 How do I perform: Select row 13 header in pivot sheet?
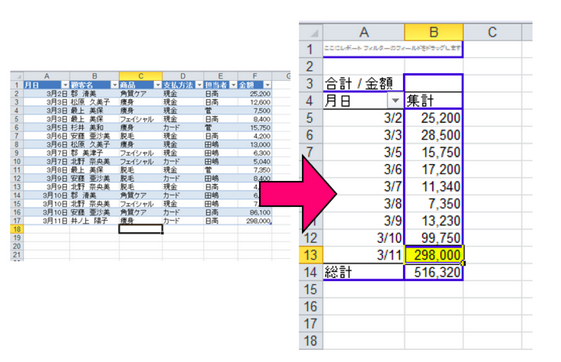[311, 255]
